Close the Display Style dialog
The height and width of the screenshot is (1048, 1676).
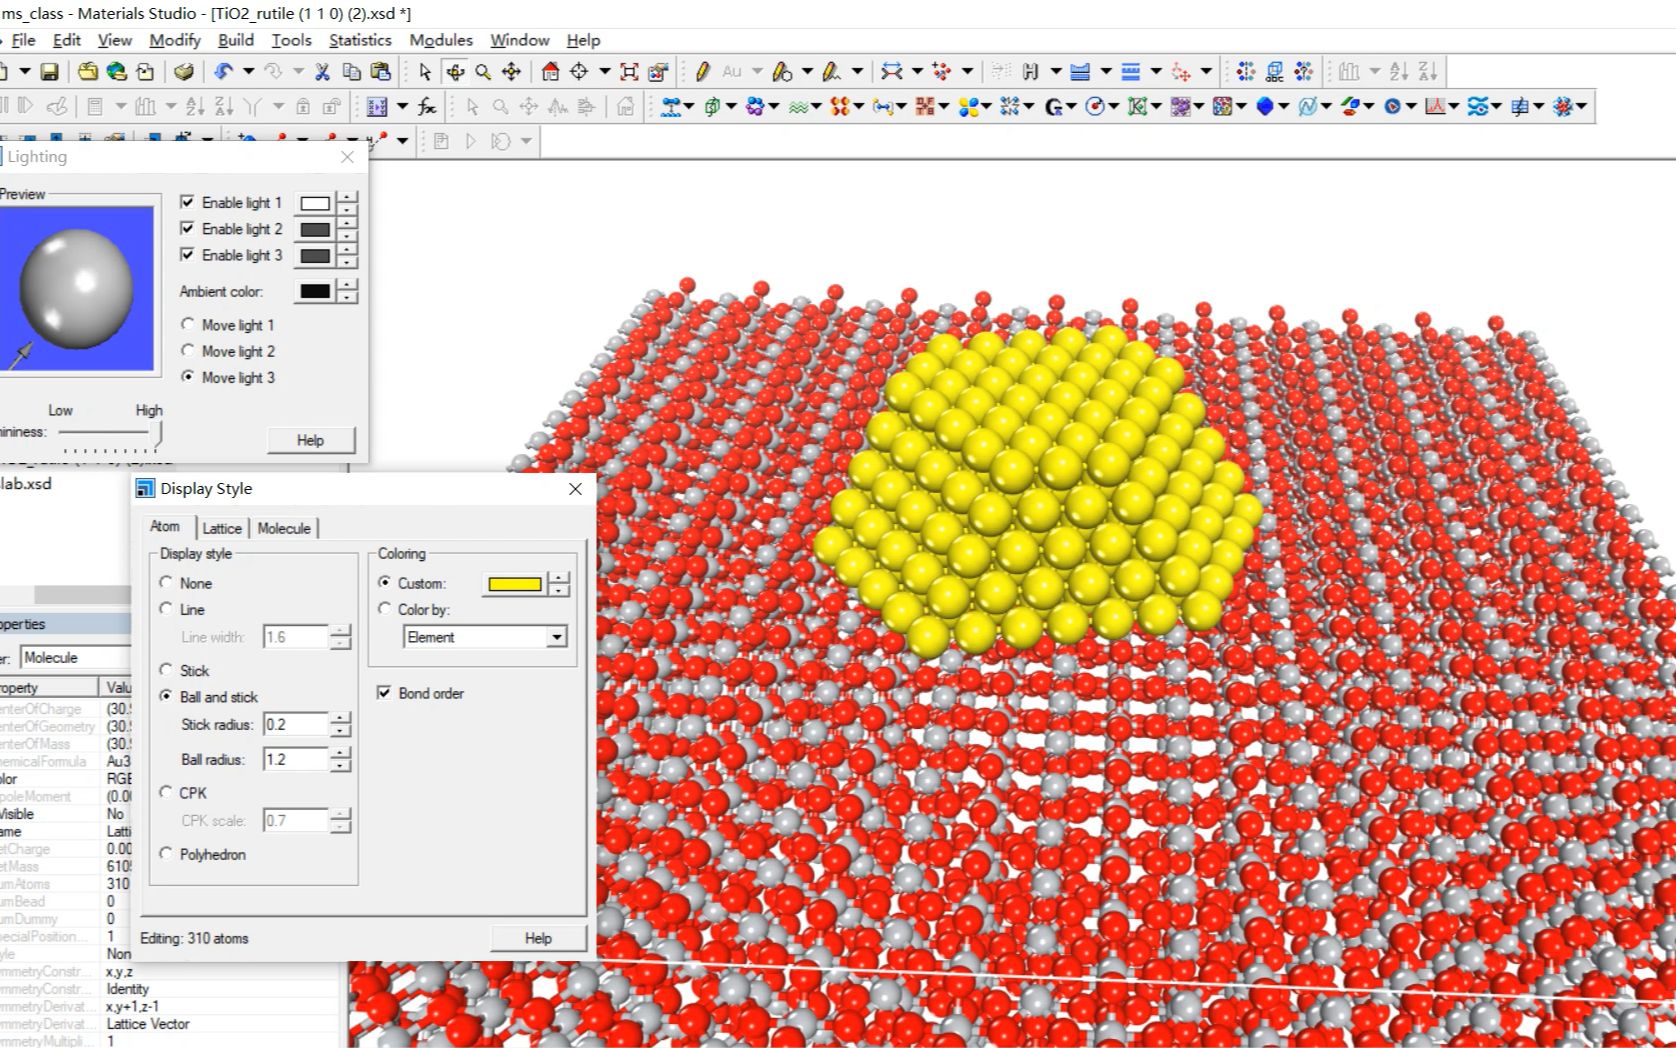(x=575, y=488)
